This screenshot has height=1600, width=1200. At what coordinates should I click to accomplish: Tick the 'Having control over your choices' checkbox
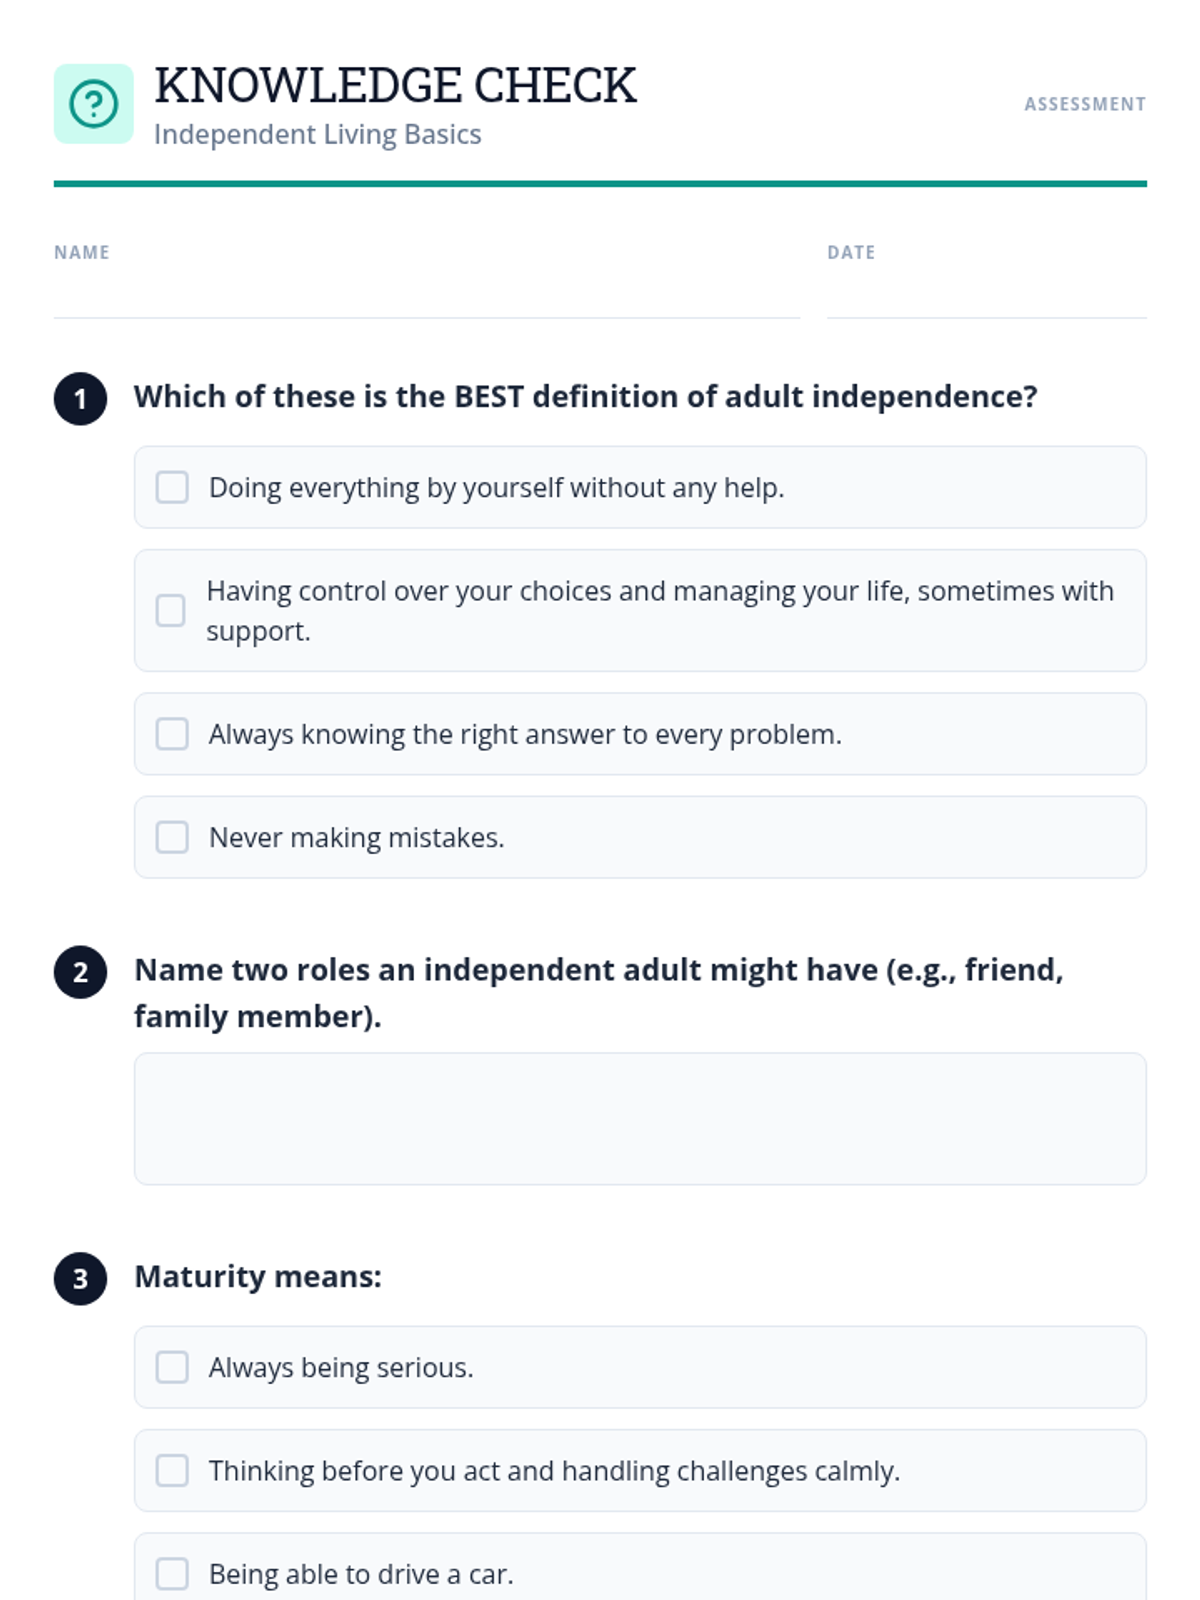point(171,610)
